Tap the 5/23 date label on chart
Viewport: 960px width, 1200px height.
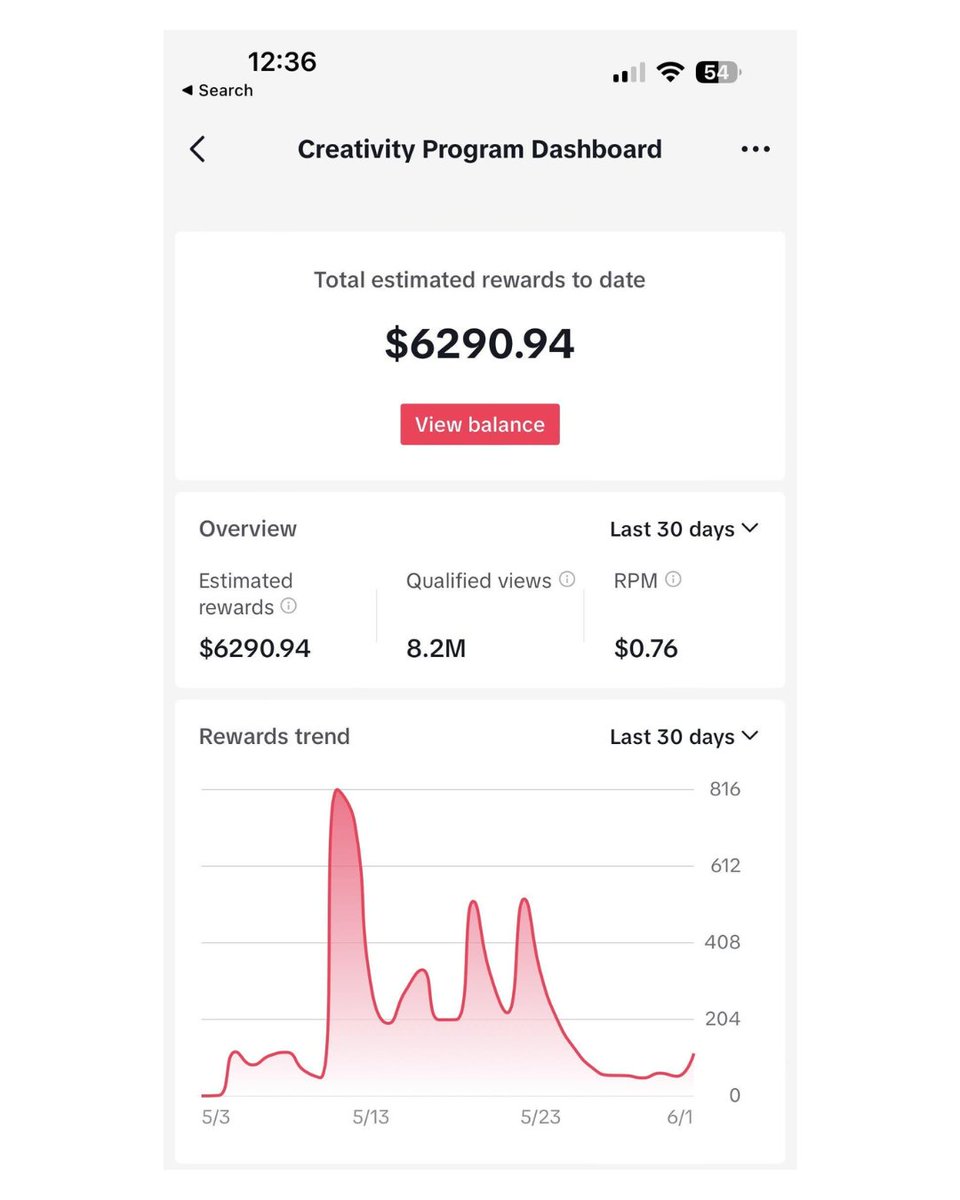[541, 1117]
